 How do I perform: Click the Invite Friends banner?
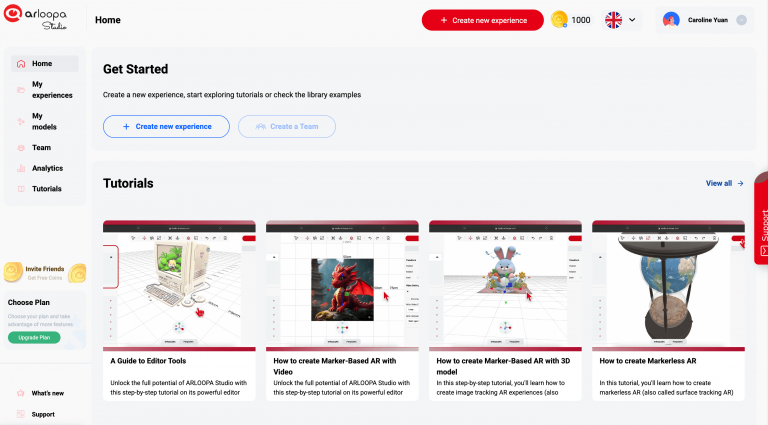pyautogui.click(x=44, y=272)
